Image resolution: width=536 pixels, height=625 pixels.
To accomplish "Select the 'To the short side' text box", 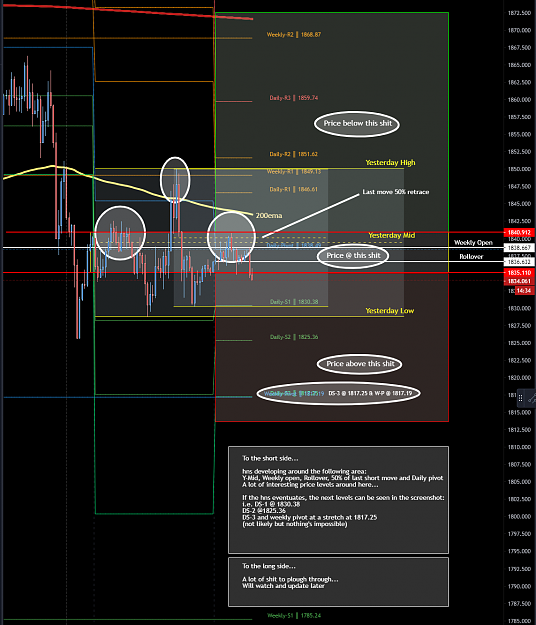I will click(338, 500).
